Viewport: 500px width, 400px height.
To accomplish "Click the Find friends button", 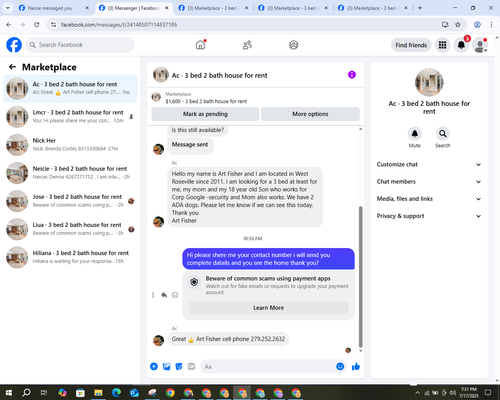I will point(411,45).
